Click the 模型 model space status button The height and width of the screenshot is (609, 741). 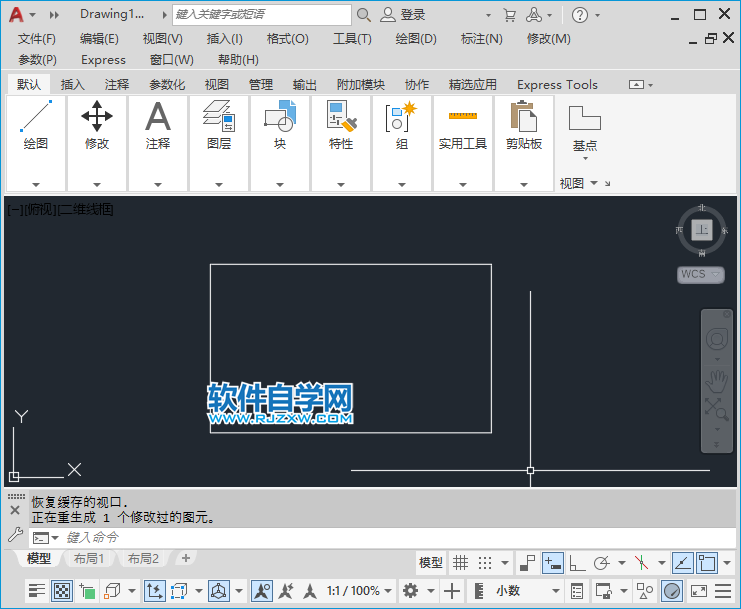[x=431, y=563]
